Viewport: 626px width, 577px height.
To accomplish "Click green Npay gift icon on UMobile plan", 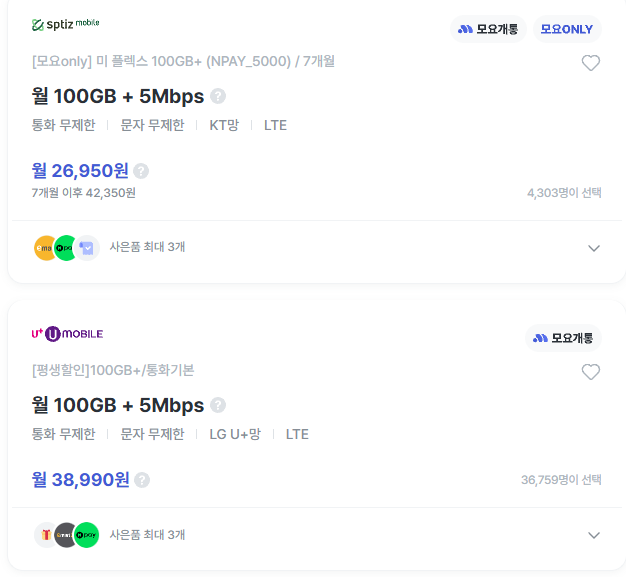I will (86, 535).
